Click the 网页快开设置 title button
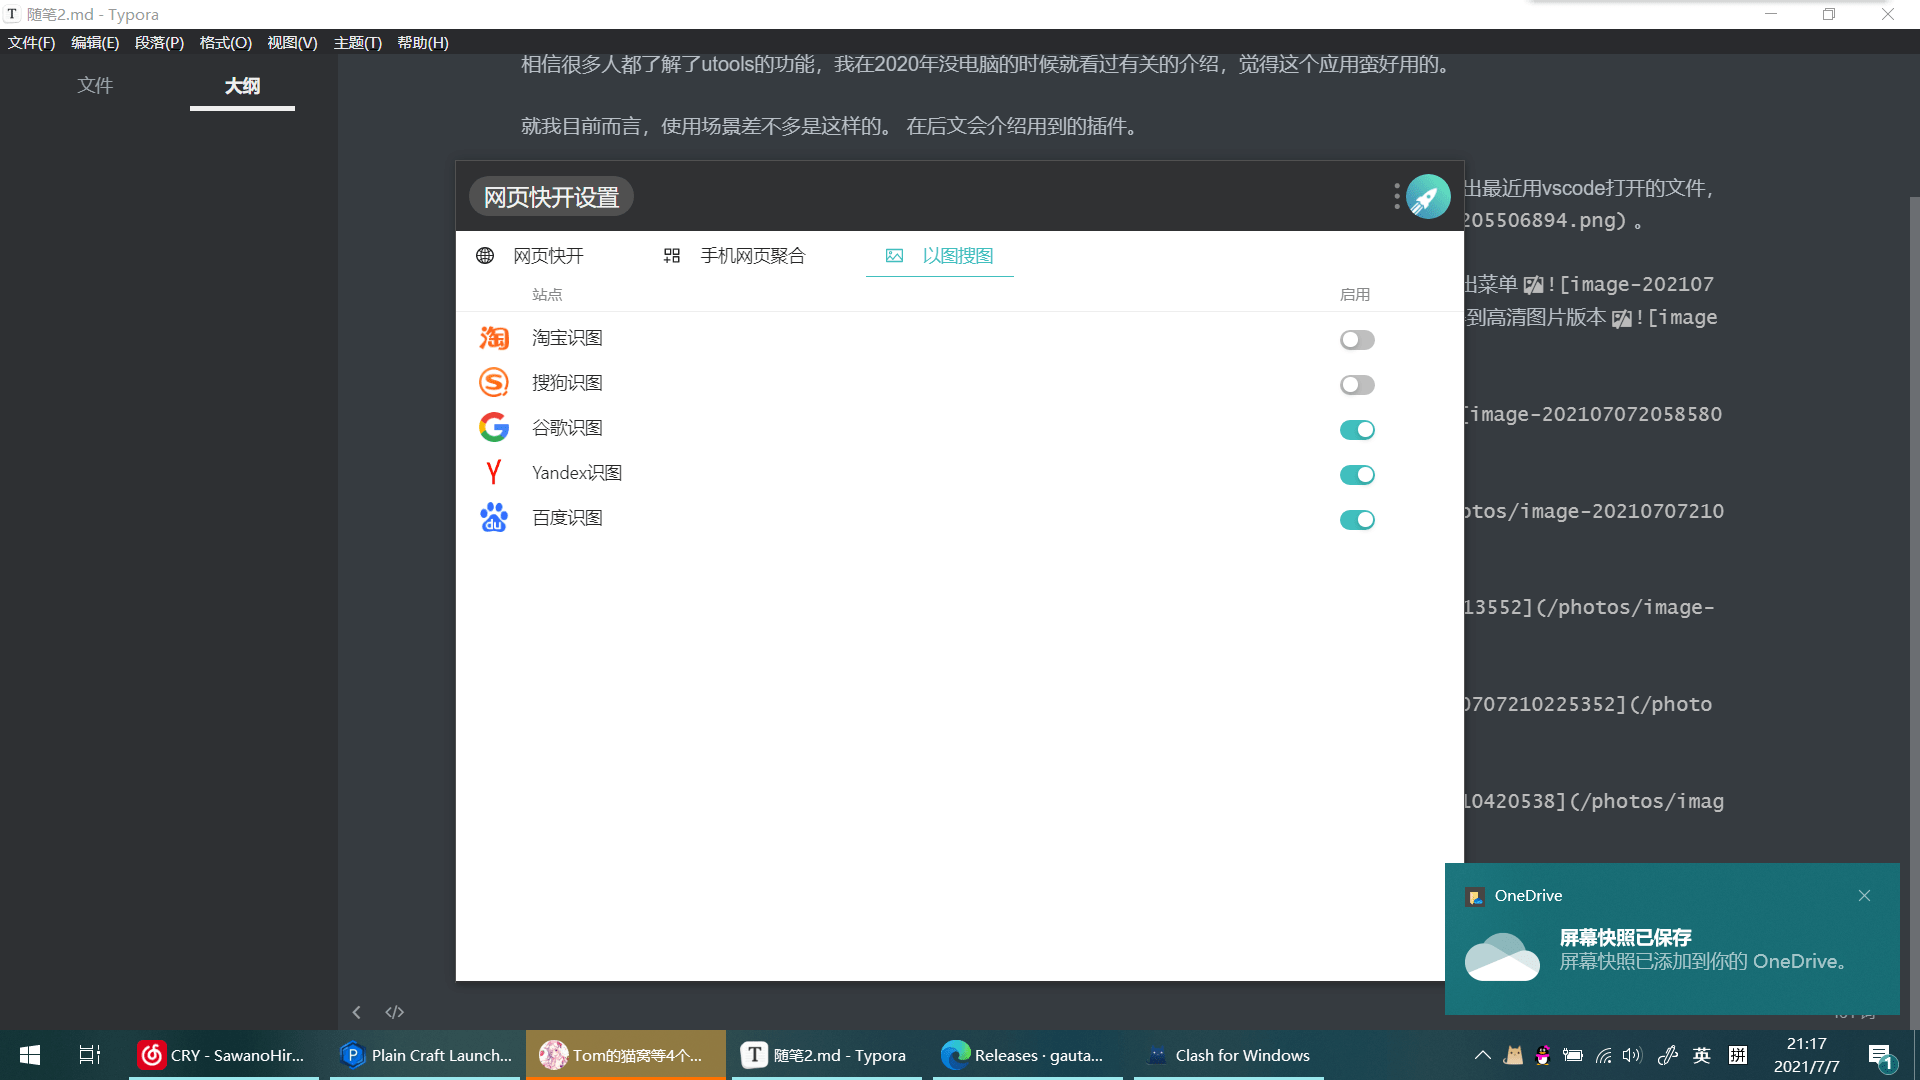Screen dimensions: 1920x1080 coord(551,197)
